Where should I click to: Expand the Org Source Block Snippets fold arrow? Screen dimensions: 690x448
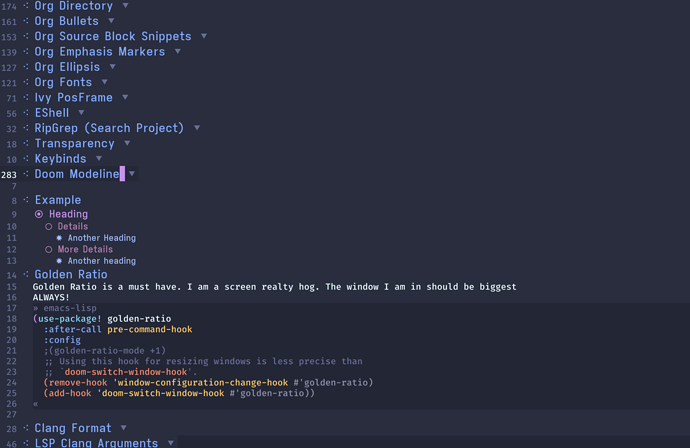[204, 36]
